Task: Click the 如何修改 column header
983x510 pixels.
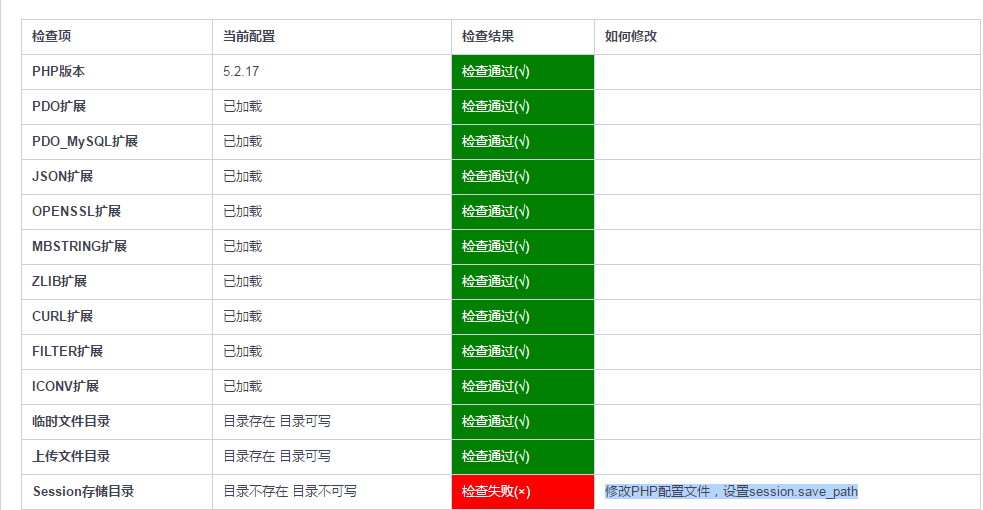Action: point(631,36)
